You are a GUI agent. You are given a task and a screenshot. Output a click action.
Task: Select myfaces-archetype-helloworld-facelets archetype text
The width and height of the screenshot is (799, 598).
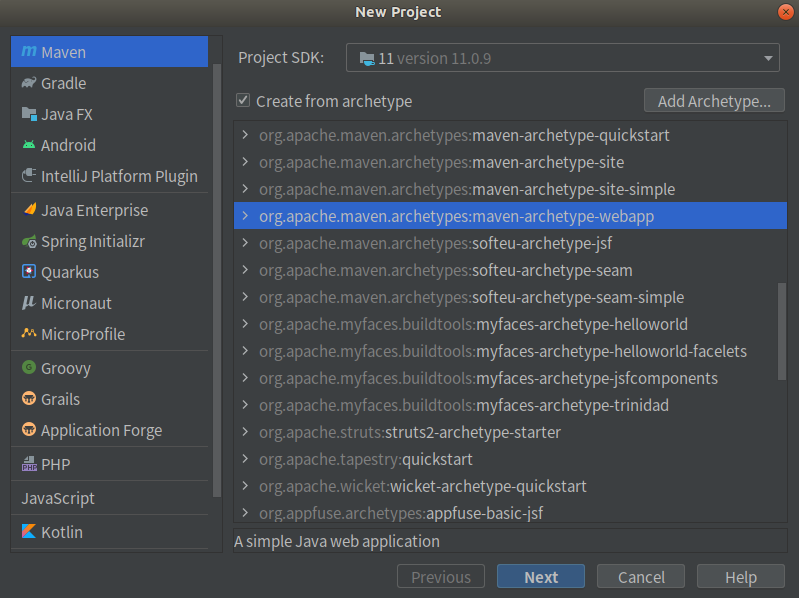tap(503, 351)
